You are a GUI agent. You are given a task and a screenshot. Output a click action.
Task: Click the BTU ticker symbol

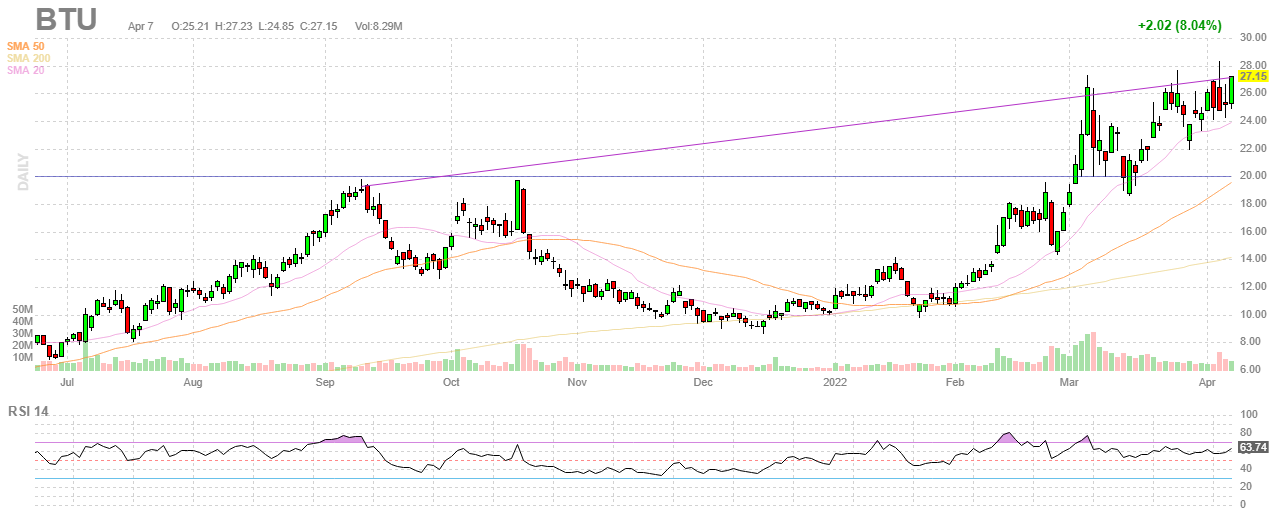point(66,20)
